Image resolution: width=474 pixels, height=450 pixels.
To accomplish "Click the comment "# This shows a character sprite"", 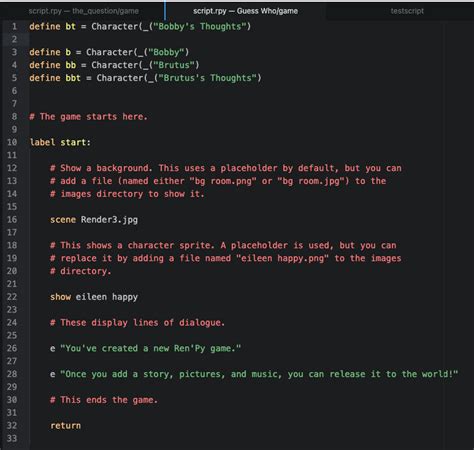I will (223, 245).
